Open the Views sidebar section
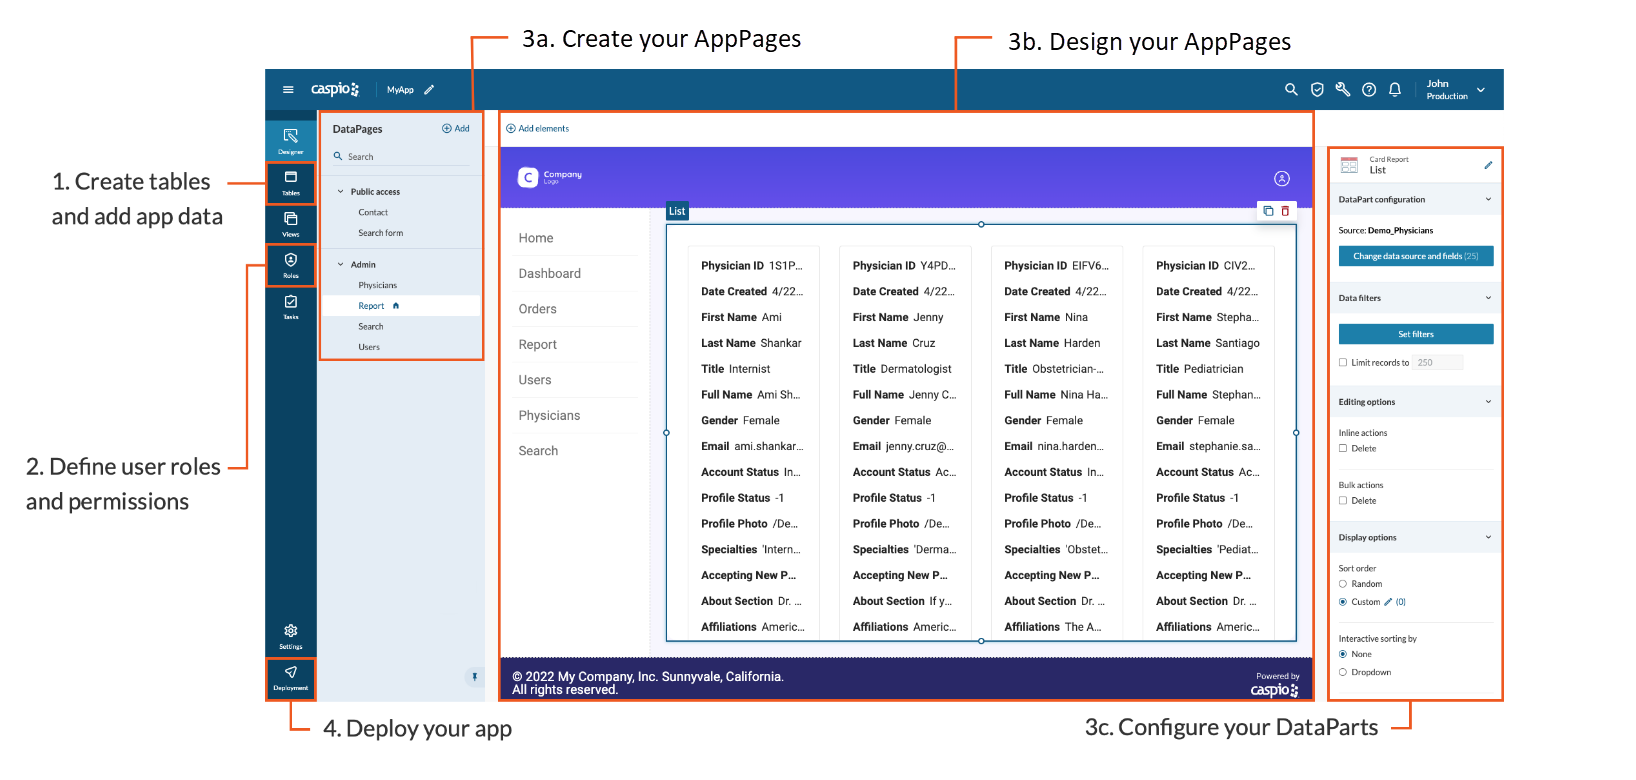 pyautogui.click(x=291, y=224)
